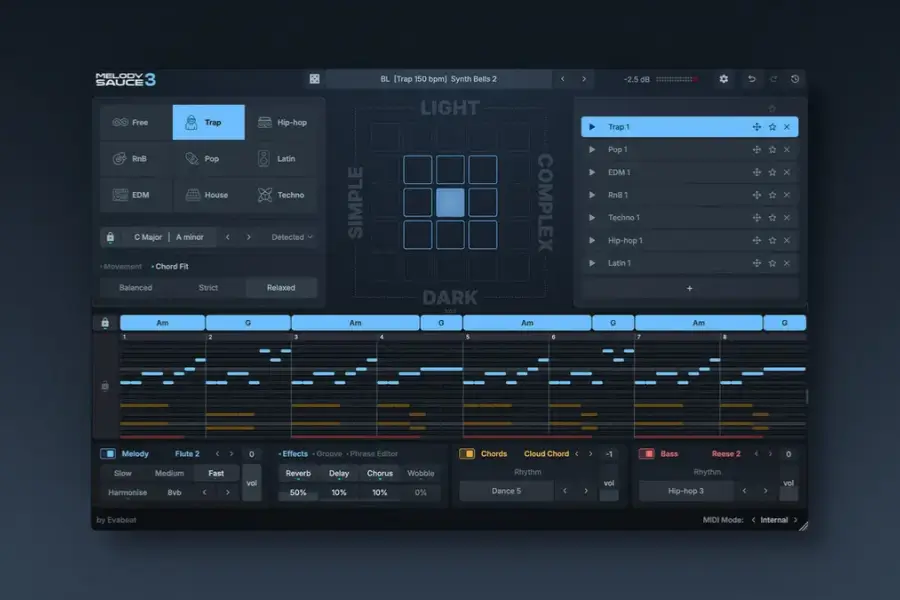Play the Pop 1 melody
Screen dimensions: 900x600
592,149
